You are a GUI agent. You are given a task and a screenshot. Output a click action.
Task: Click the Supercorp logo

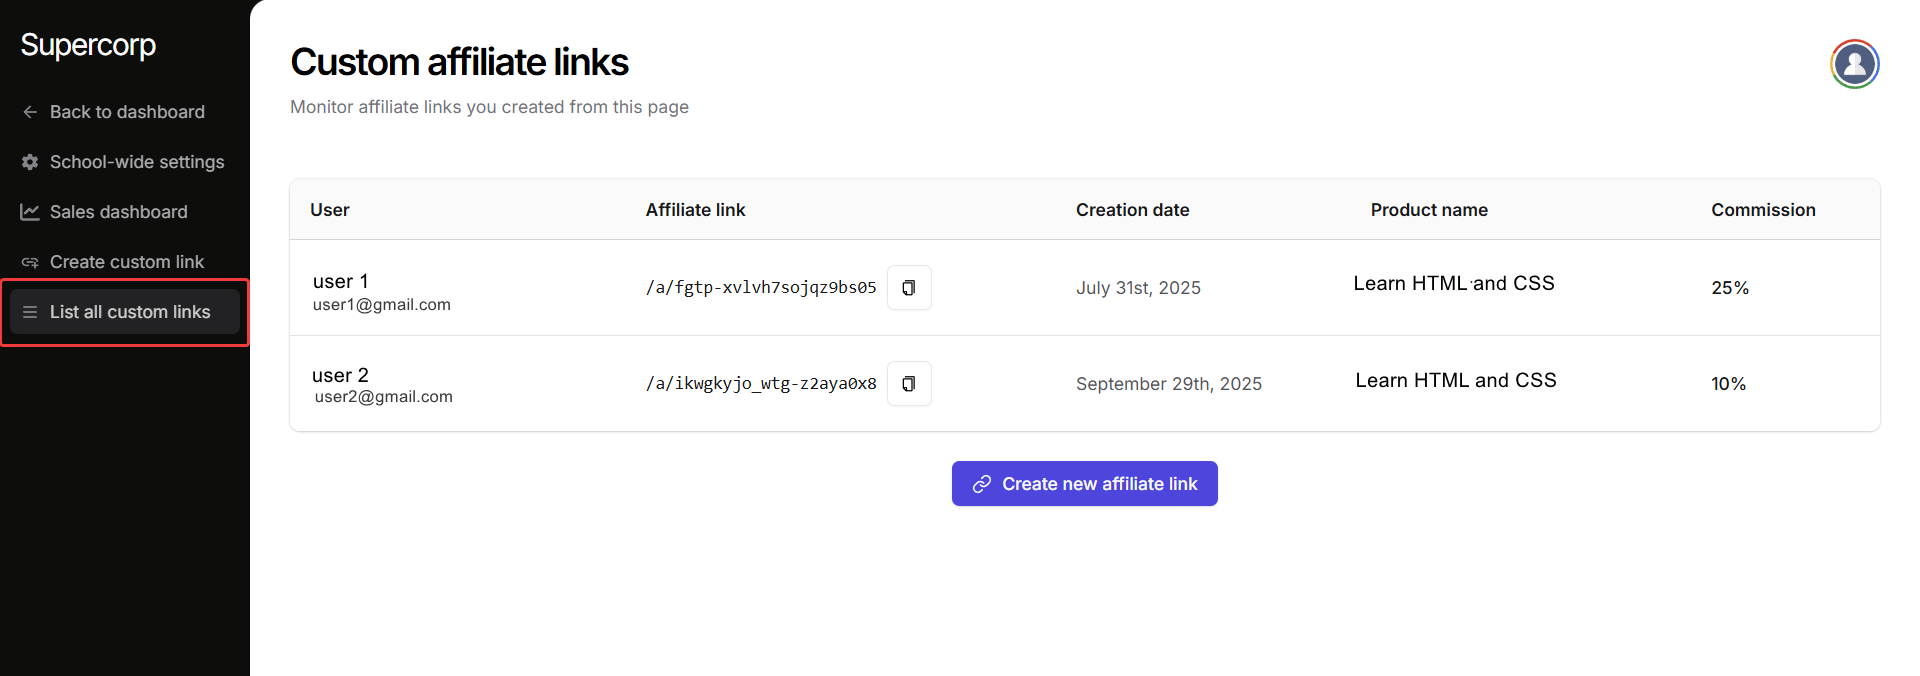[88, 45]
